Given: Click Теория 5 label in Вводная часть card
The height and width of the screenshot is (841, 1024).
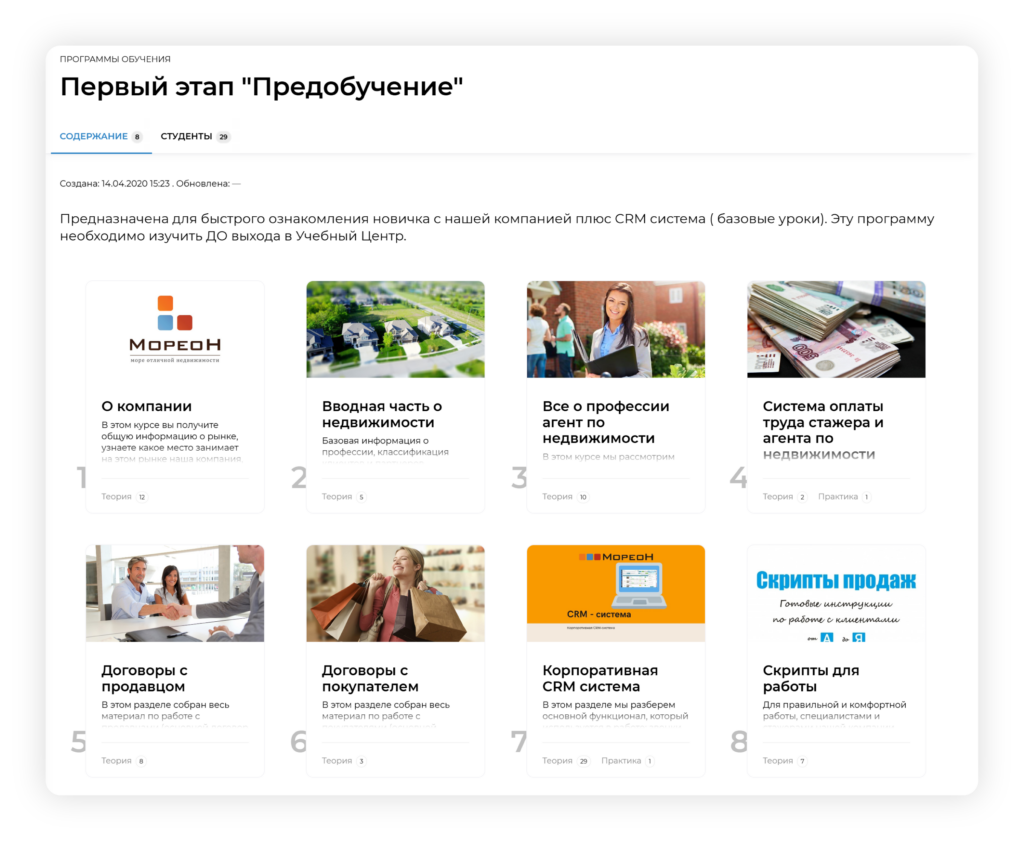Looking at the screenshot, I should coord(344,497).
